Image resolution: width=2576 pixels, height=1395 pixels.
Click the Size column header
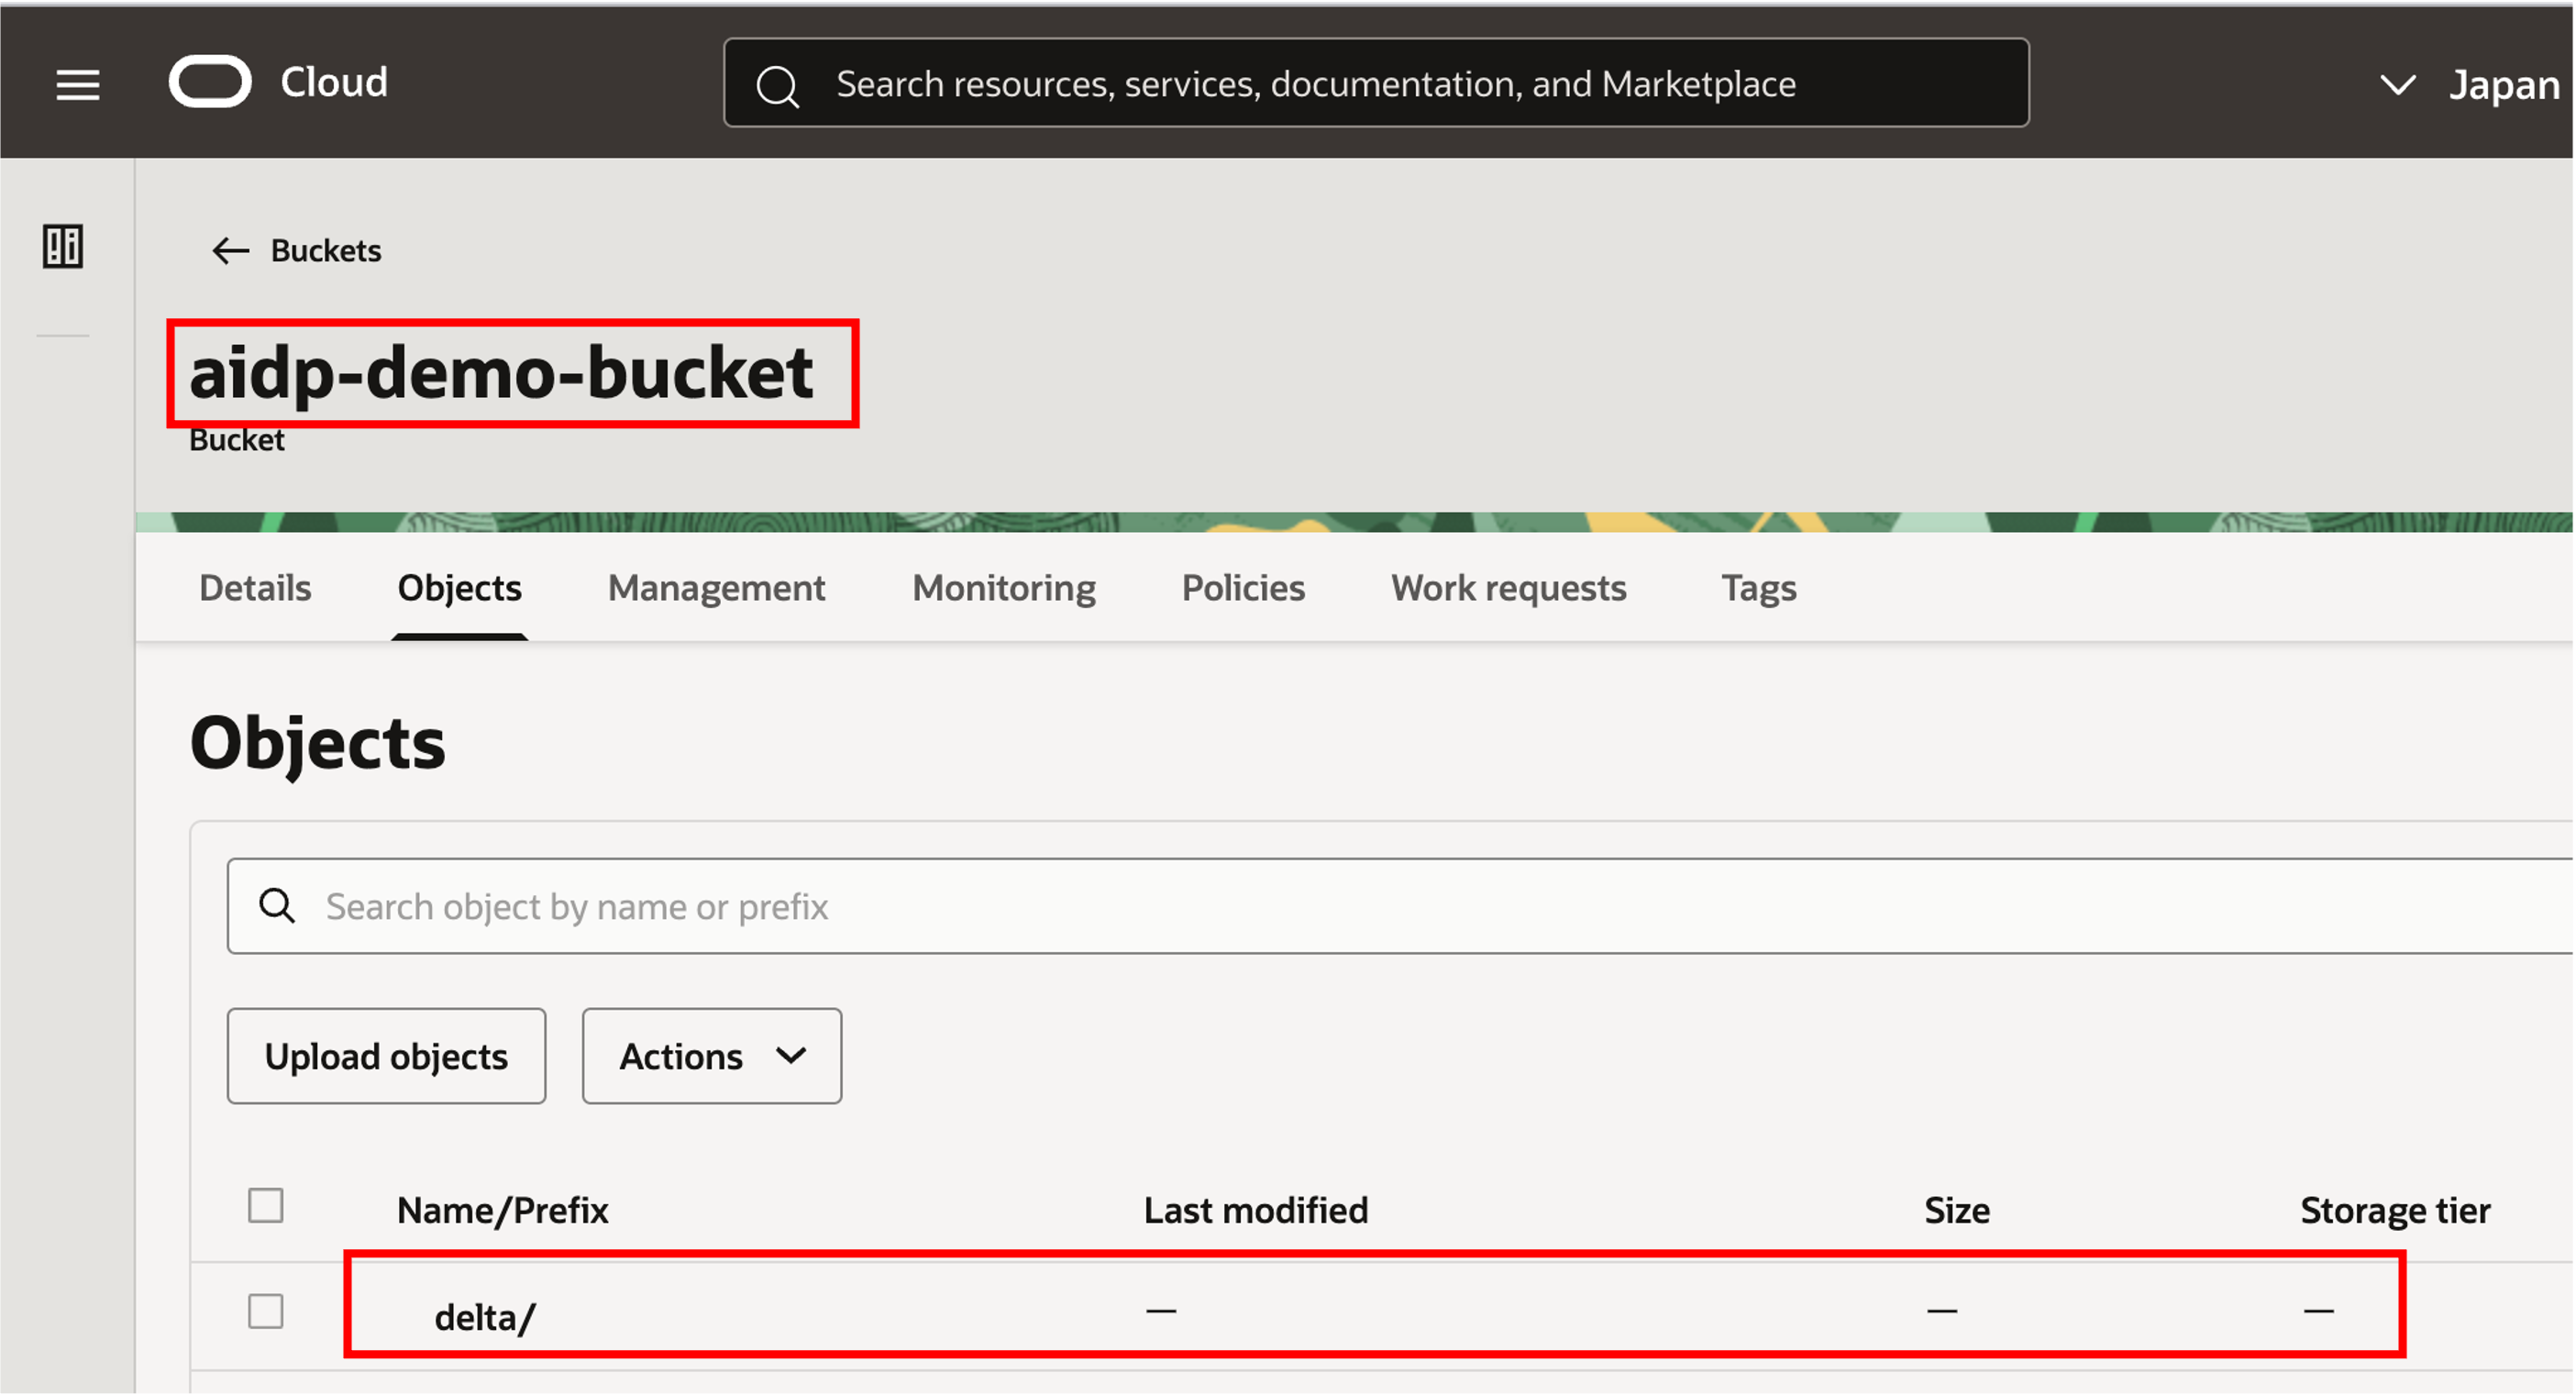(x=1957, y=1211)
